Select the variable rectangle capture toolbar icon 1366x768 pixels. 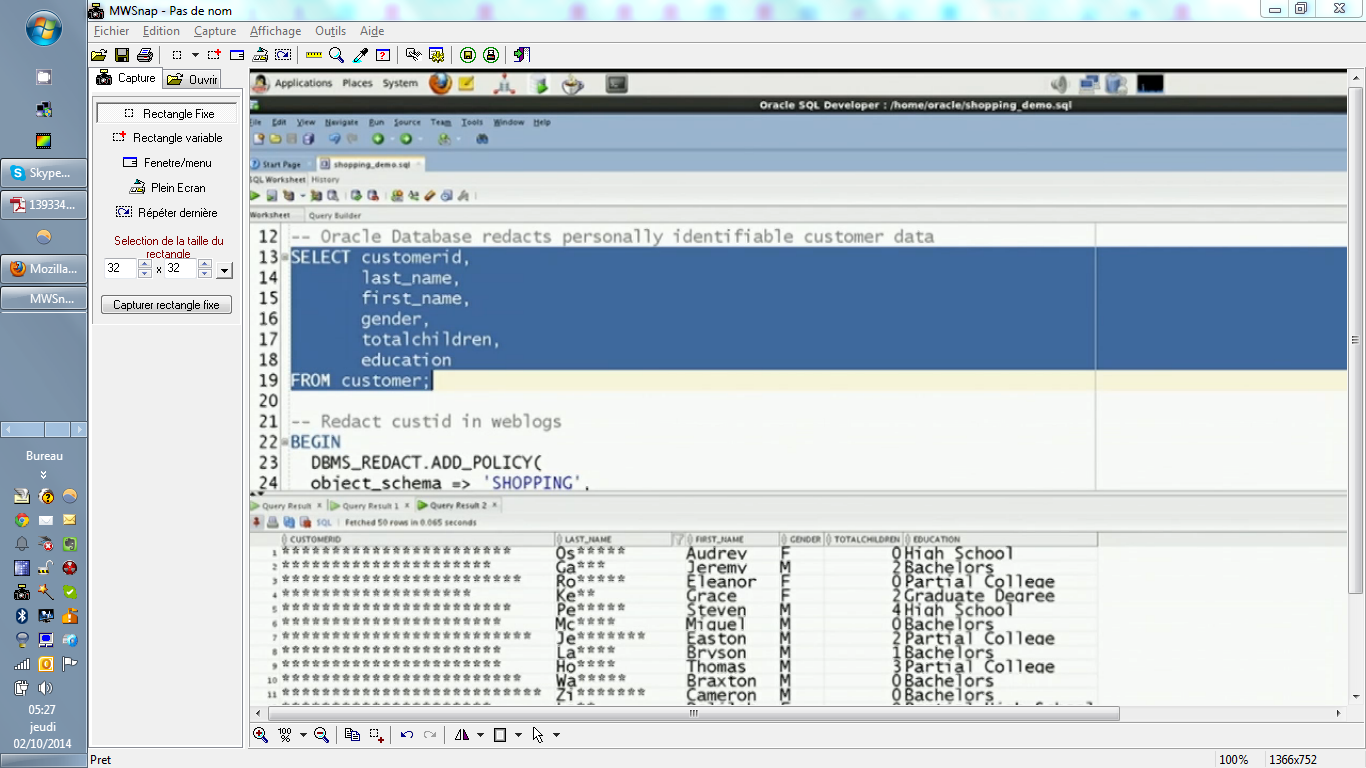(x=214, y=55)
